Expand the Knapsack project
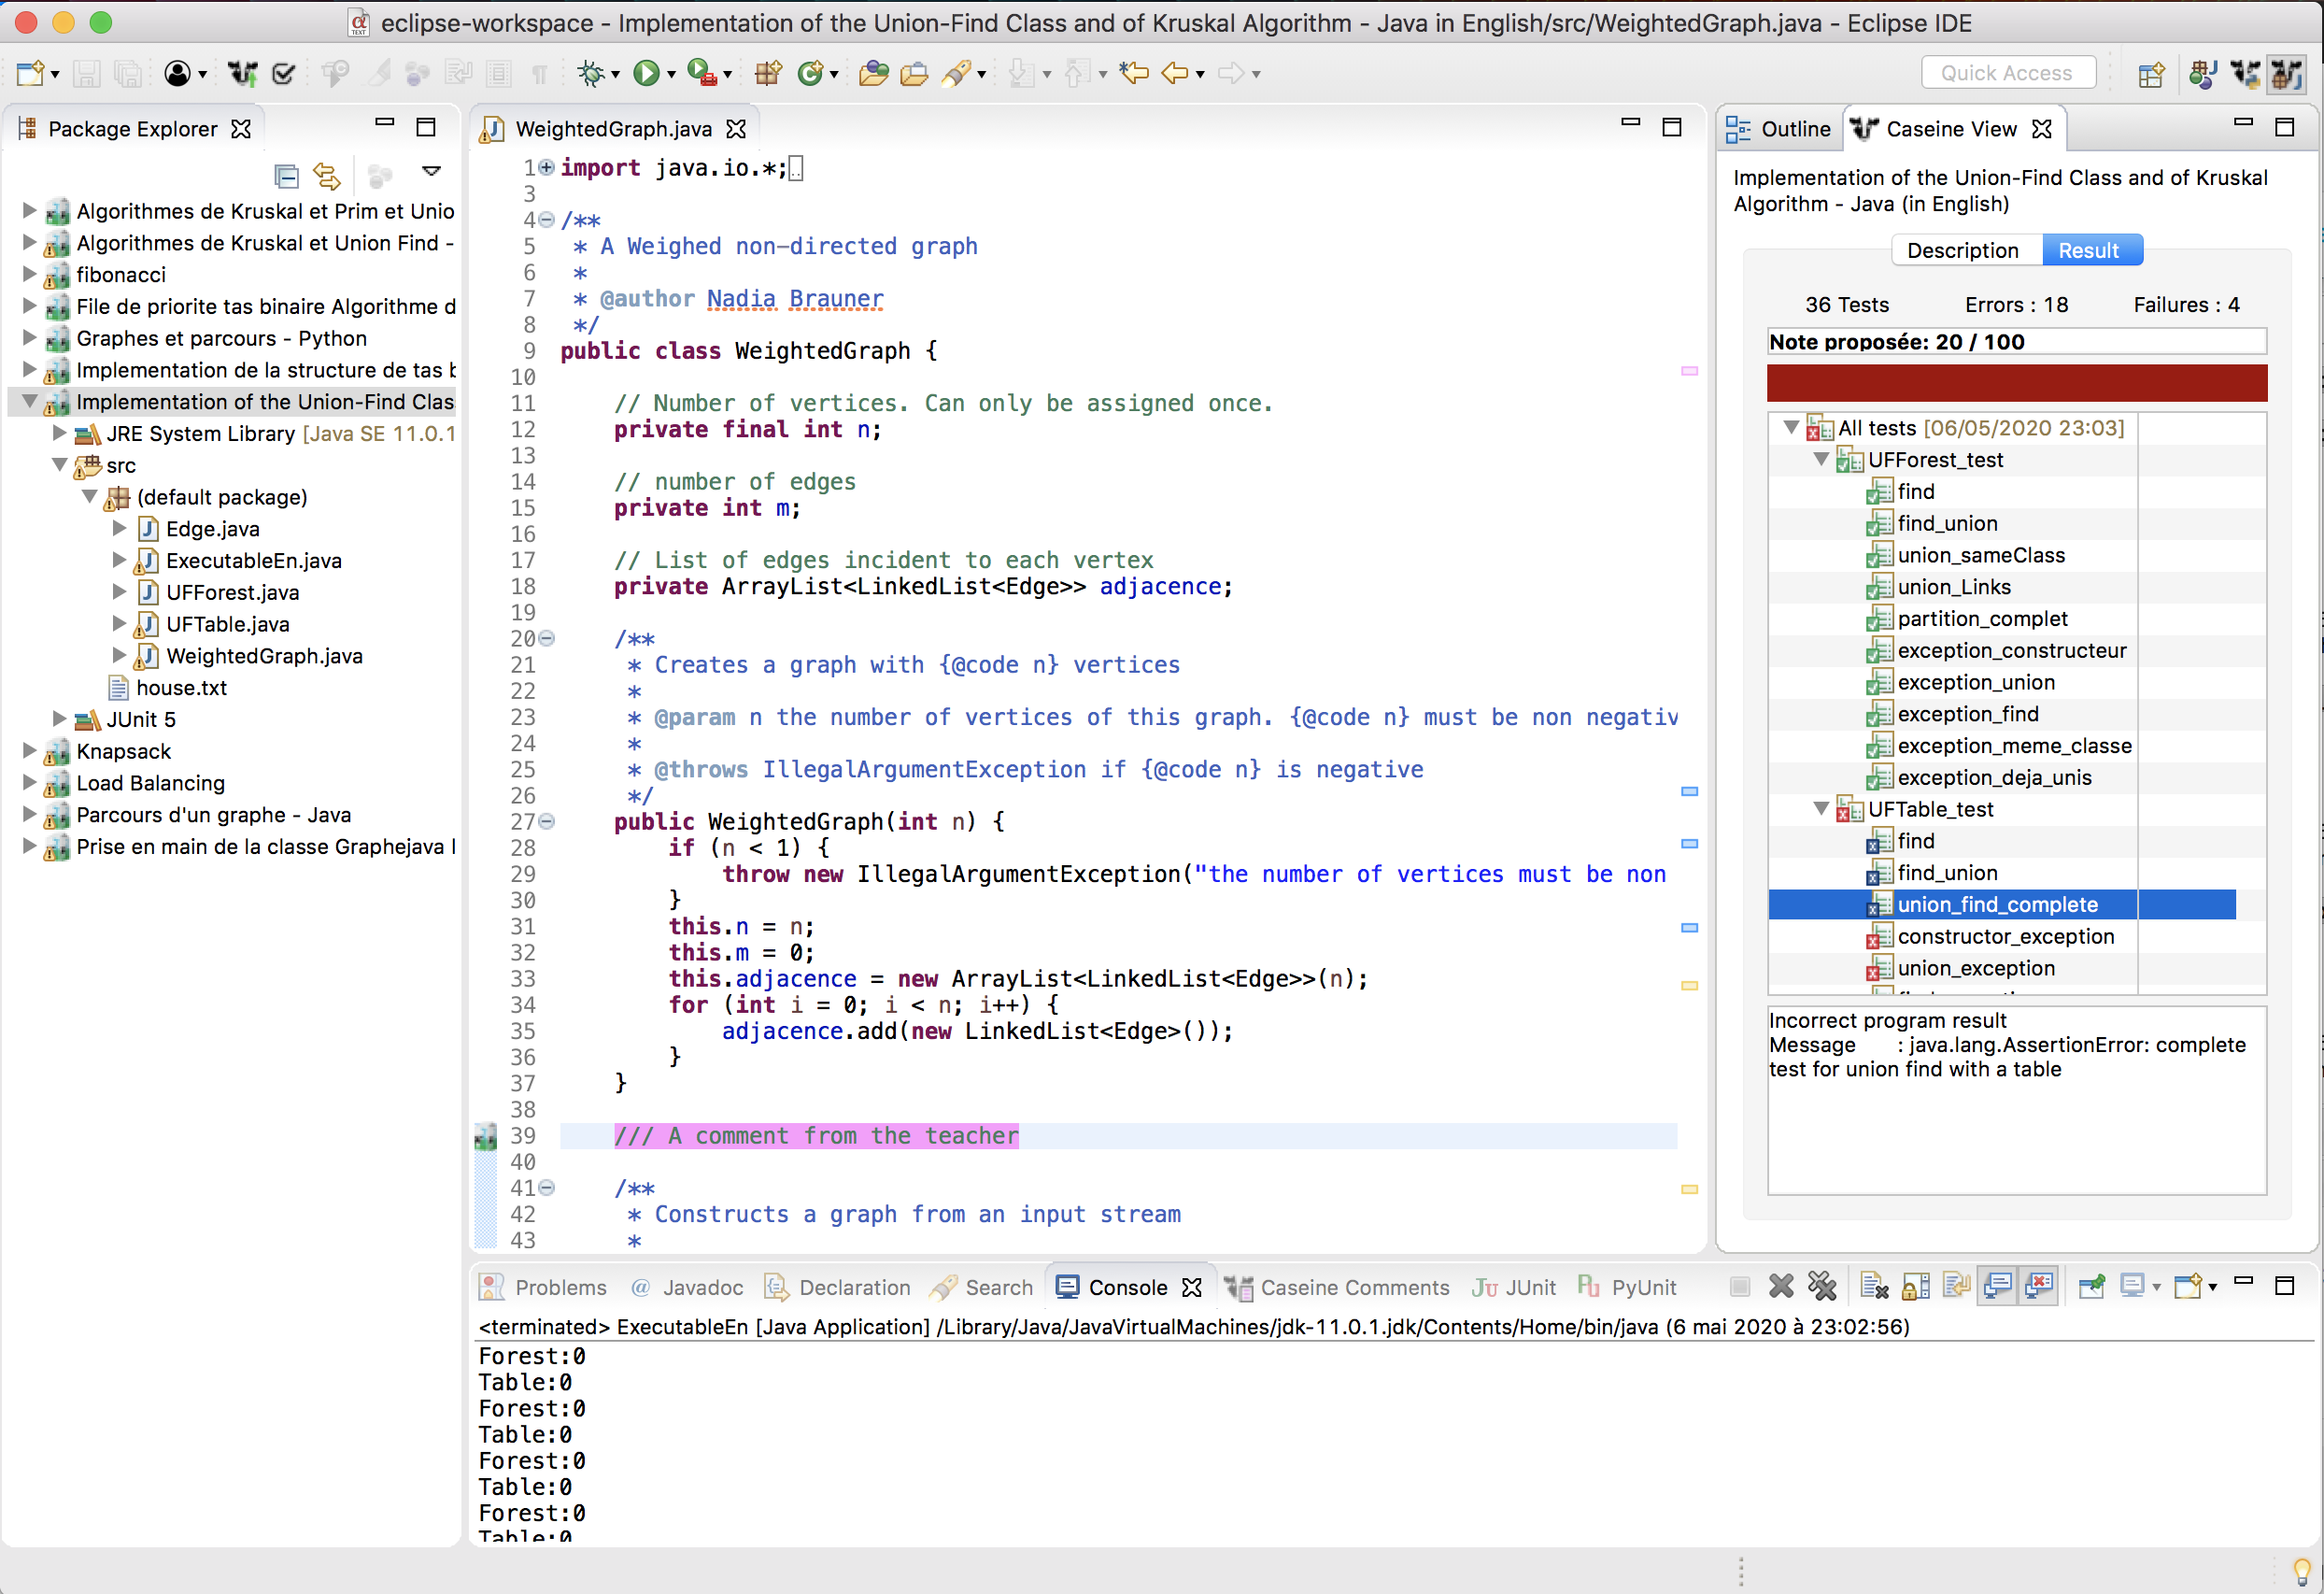 tap(29, 751)
